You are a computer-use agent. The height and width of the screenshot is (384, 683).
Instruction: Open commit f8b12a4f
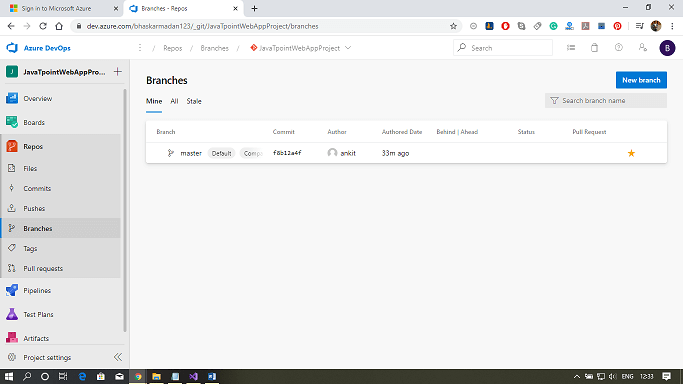click(x=287, y=153)
